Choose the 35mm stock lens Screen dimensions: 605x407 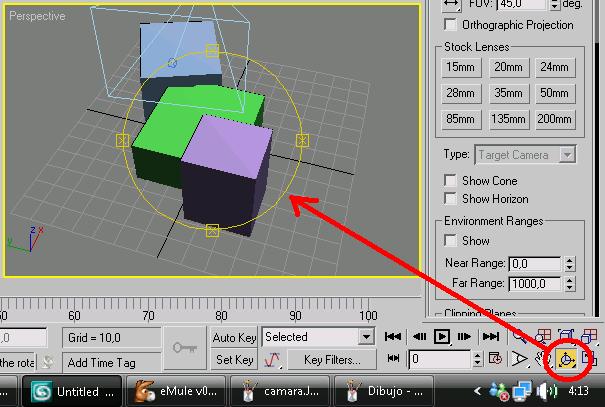[508, 93]
